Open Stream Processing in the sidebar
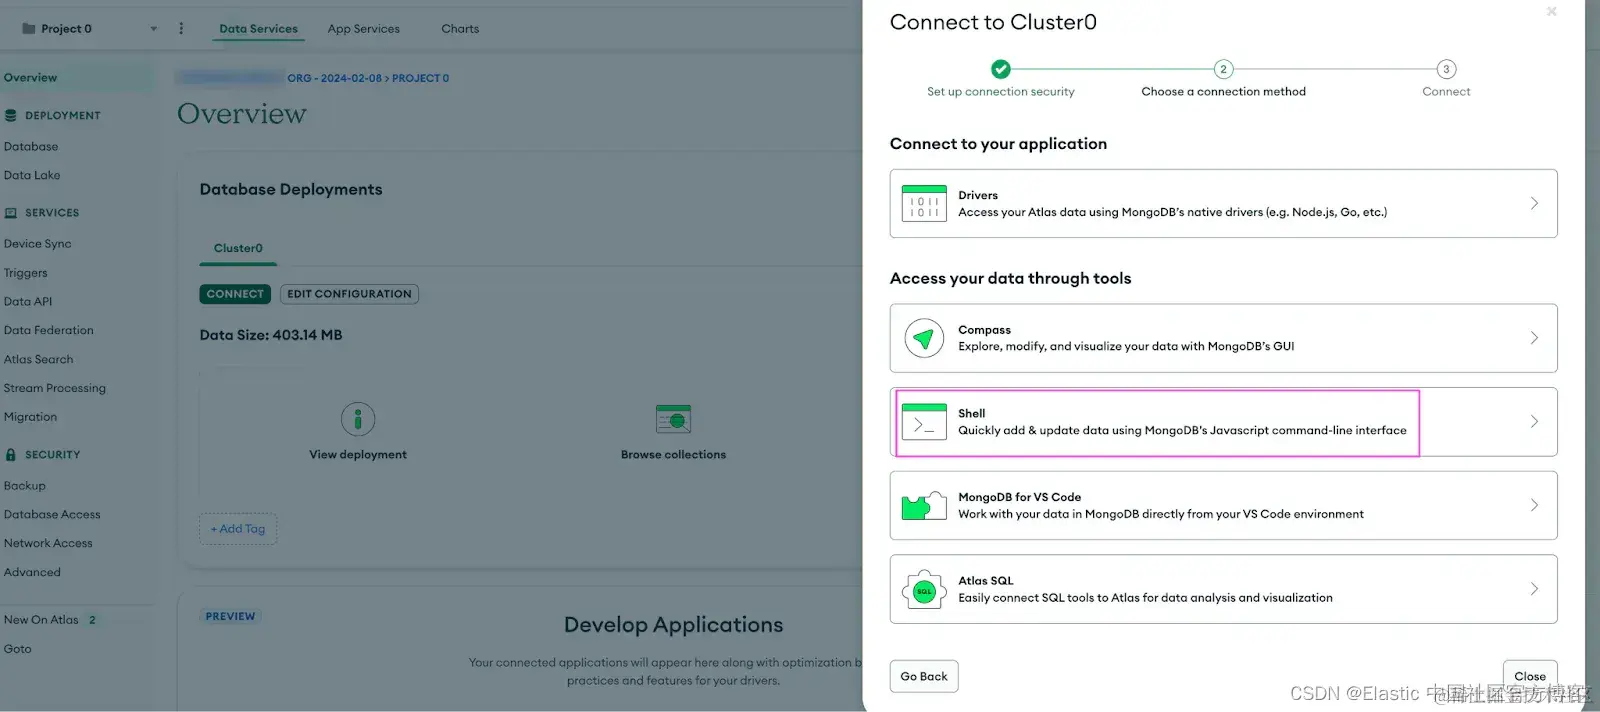The image size is (1600, 712). [x=54, y=389]
